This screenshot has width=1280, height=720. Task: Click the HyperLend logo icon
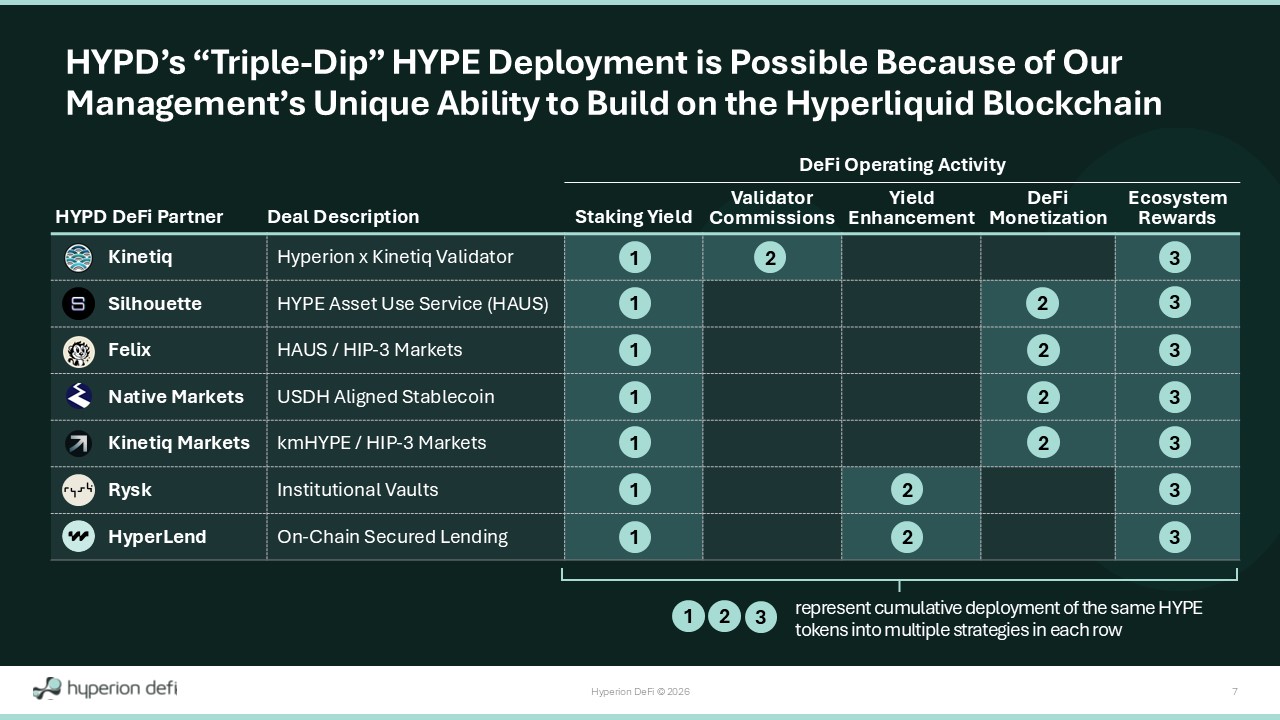click(79, 537)
